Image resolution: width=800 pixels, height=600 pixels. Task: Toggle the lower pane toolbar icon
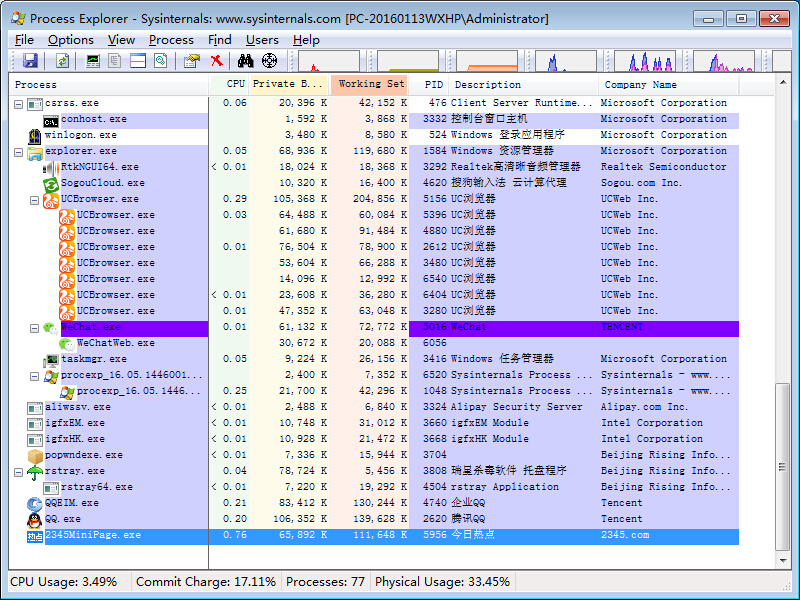[138, 61]
